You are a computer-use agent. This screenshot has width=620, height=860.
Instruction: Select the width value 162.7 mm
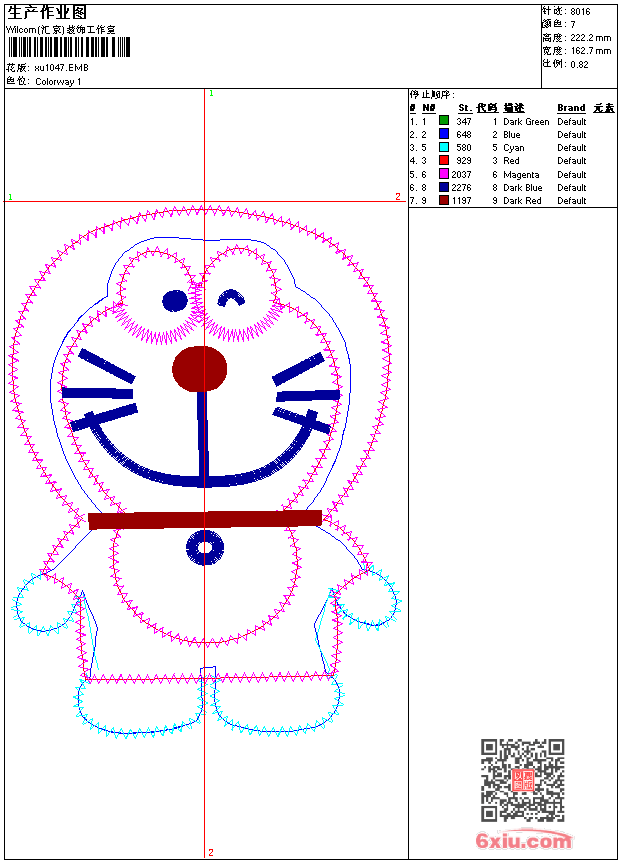tap(590, 51)
